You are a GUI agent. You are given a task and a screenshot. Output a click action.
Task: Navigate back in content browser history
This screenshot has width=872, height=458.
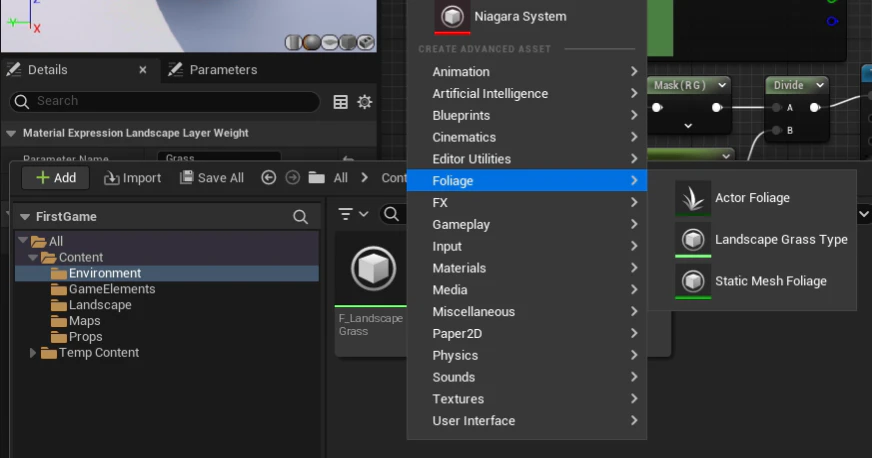[269, 177]
